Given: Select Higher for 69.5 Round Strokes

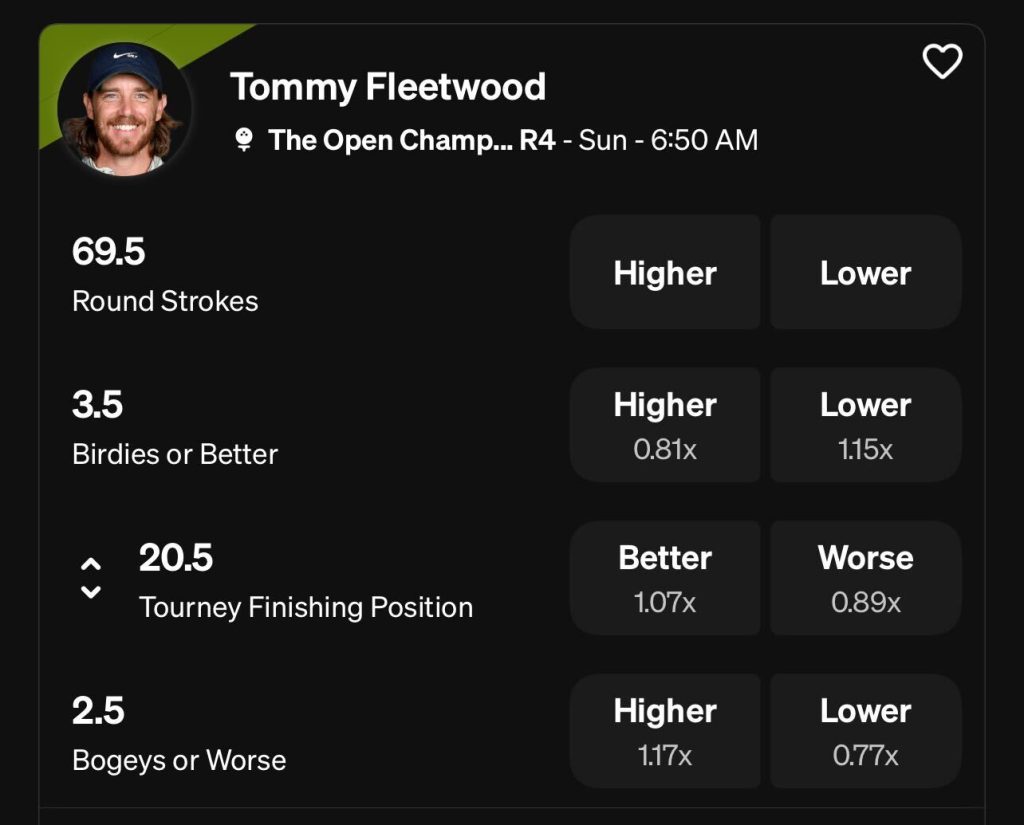Looking at the screenshot, I should tap(665, 272).
